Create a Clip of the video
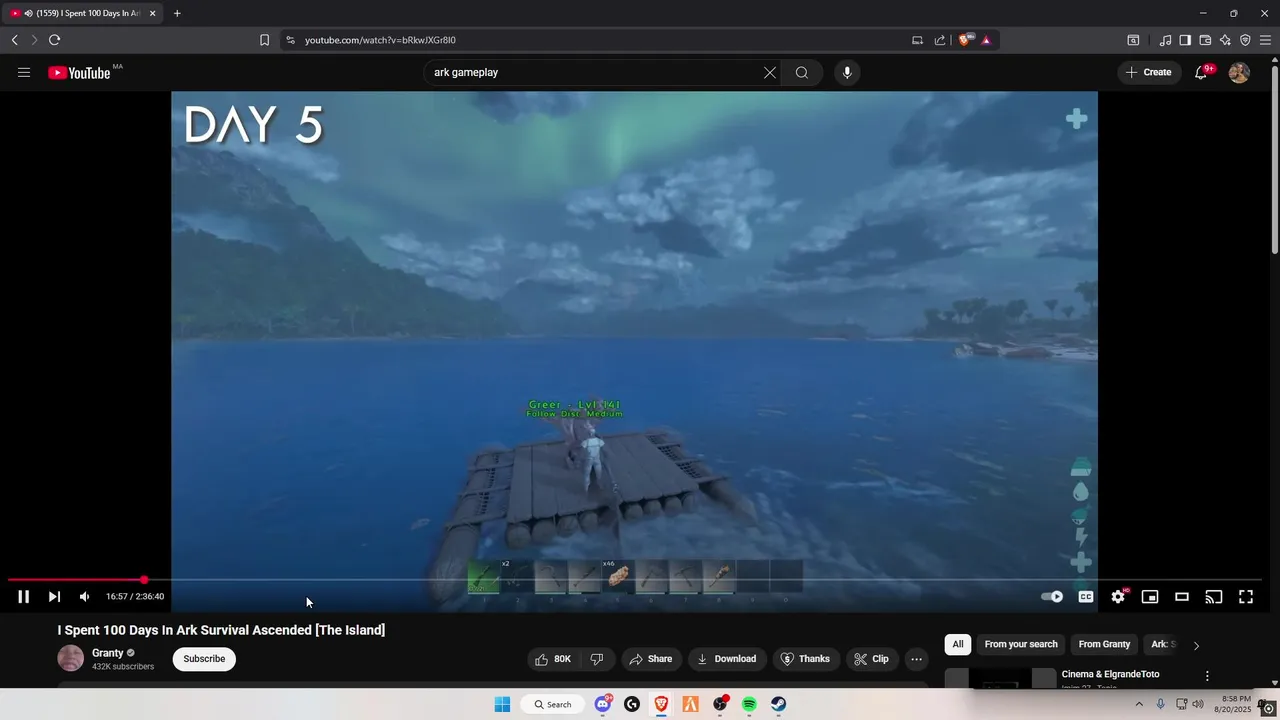 click(871, 659)
